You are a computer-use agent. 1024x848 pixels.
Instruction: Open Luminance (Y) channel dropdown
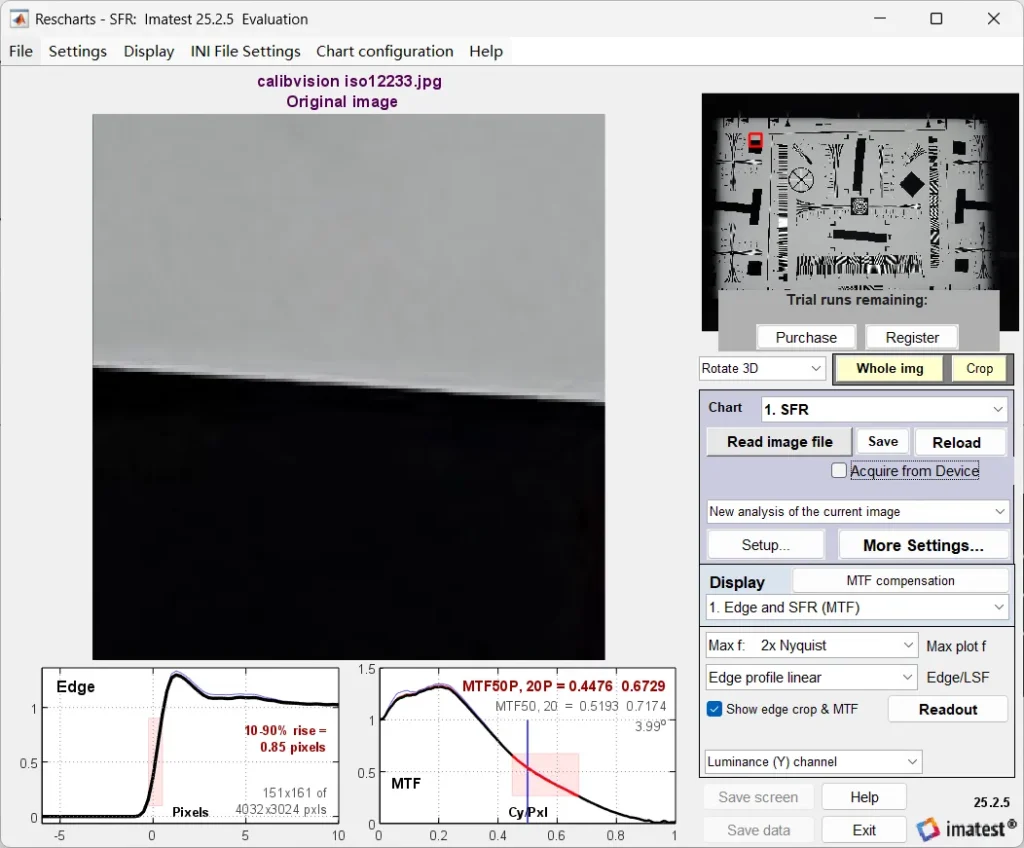[x=814, y=762]
